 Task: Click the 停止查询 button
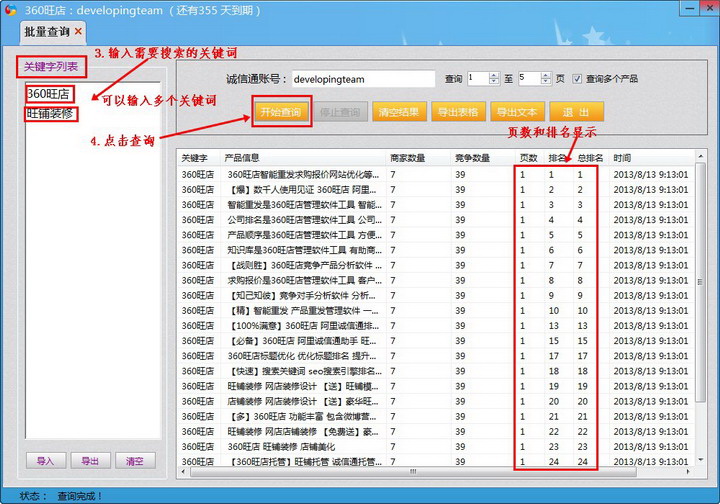pyautogui.click(x=340, y=112)
